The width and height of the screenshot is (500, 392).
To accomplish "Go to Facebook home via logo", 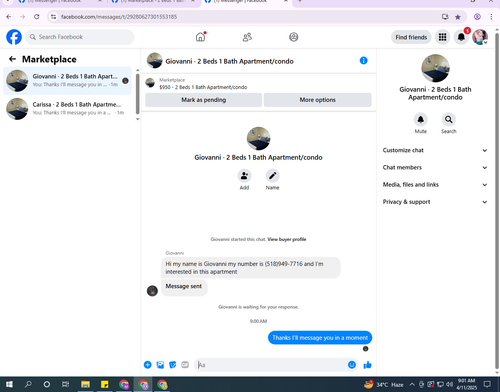I will [x=14, y=37].
